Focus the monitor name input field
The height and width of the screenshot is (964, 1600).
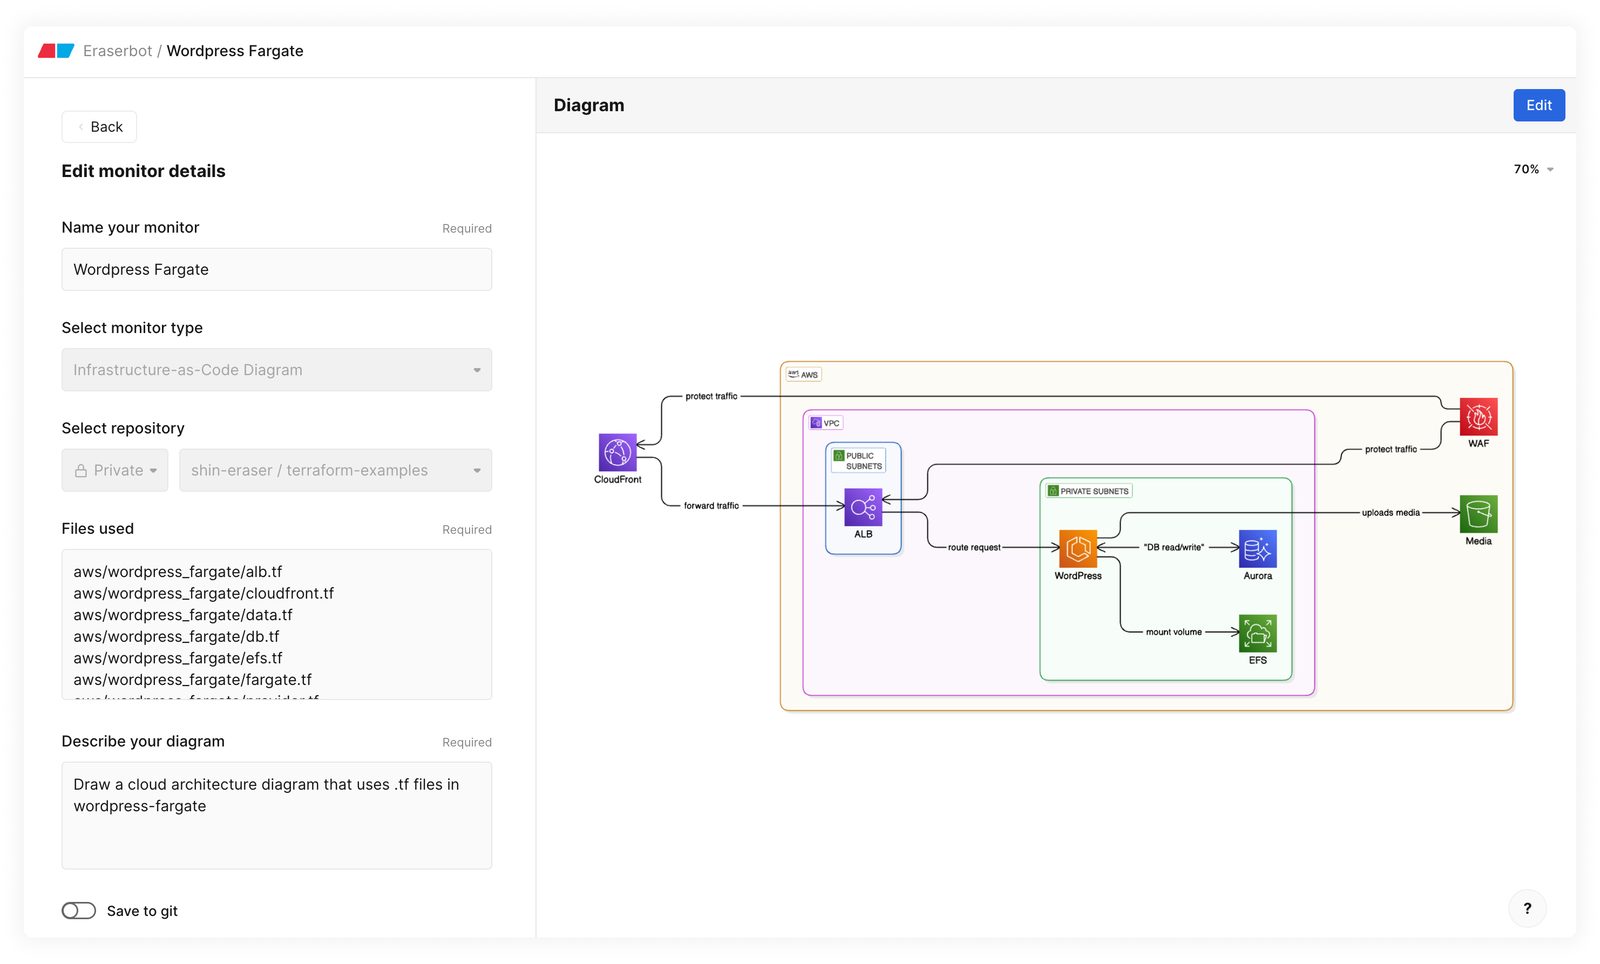tap(277, 270)
